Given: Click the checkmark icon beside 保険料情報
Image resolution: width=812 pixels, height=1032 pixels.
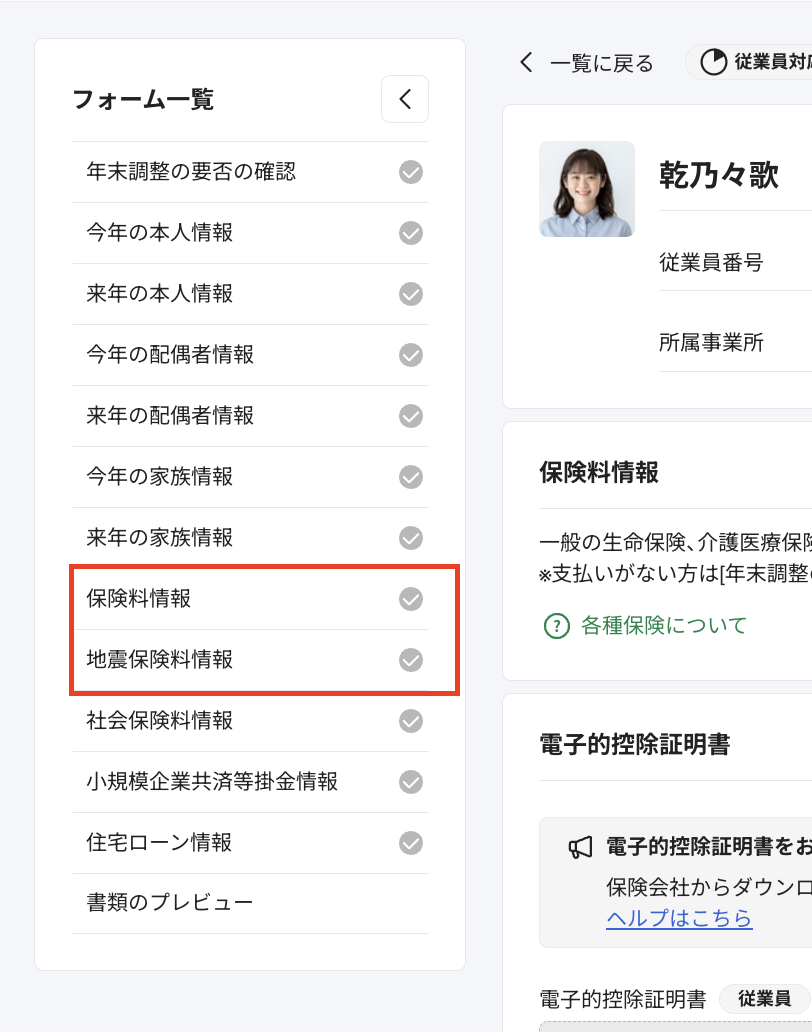Looking at the screenshot, I should [x=410, y=599].
